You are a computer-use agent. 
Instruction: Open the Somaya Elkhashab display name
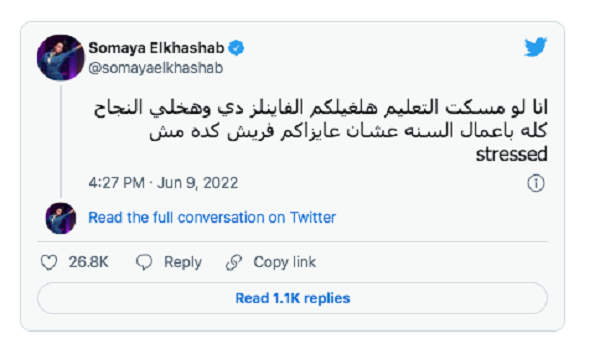tap(156, 48)
